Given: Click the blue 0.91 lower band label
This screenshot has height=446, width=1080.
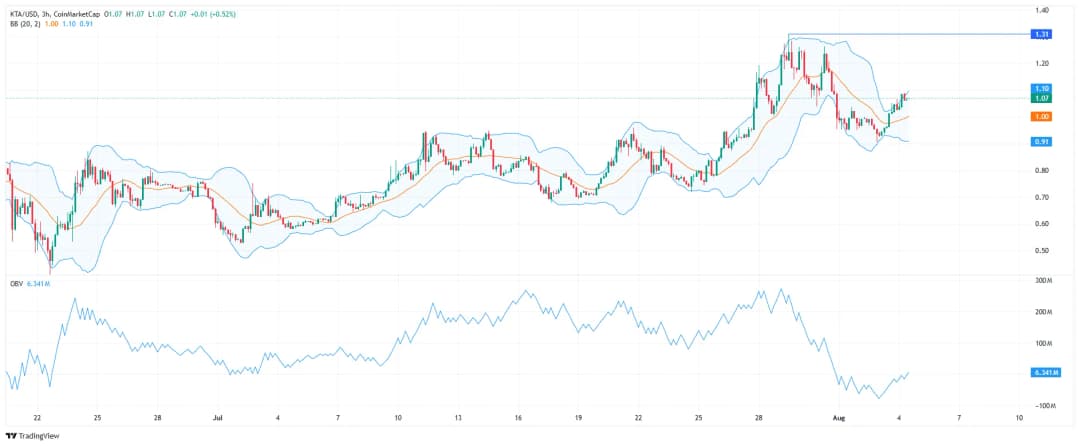Looking at the screenshot, I should pyautogui.click(x=1041, y=142).
